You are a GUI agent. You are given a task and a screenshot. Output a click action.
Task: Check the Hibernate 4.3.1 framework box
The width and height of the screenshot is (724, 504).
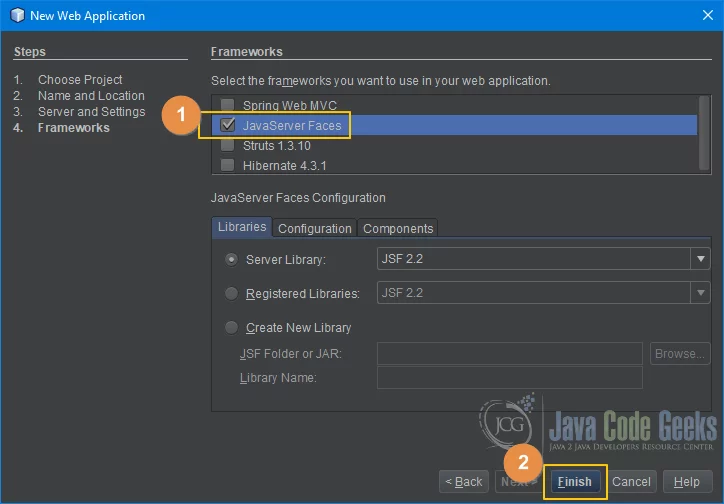click(227, 165)
